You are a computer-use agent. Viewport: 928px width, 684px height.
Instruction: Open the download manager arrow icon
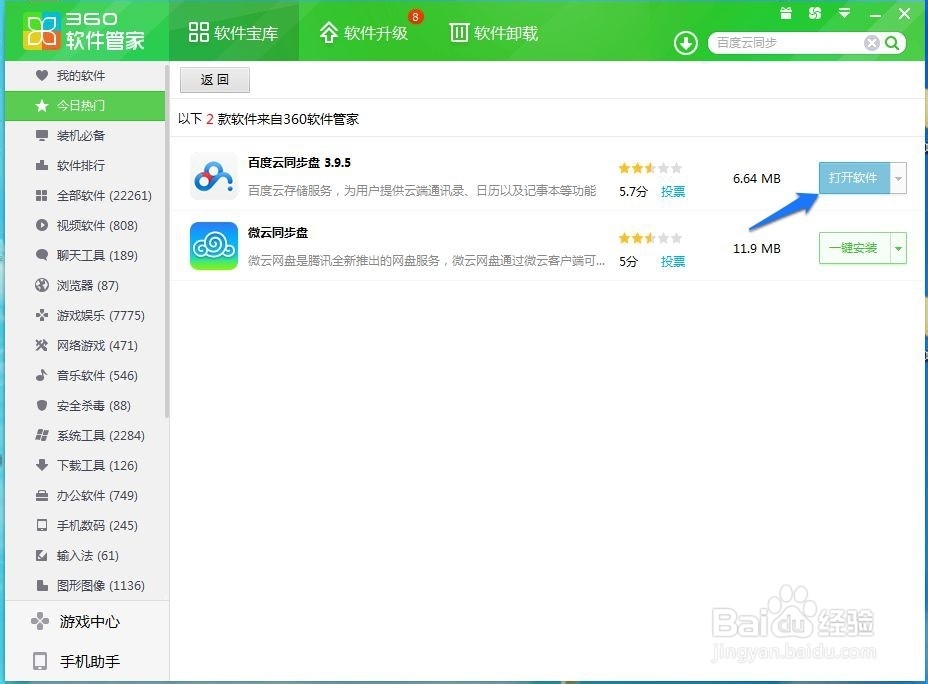tap(685, 43)
